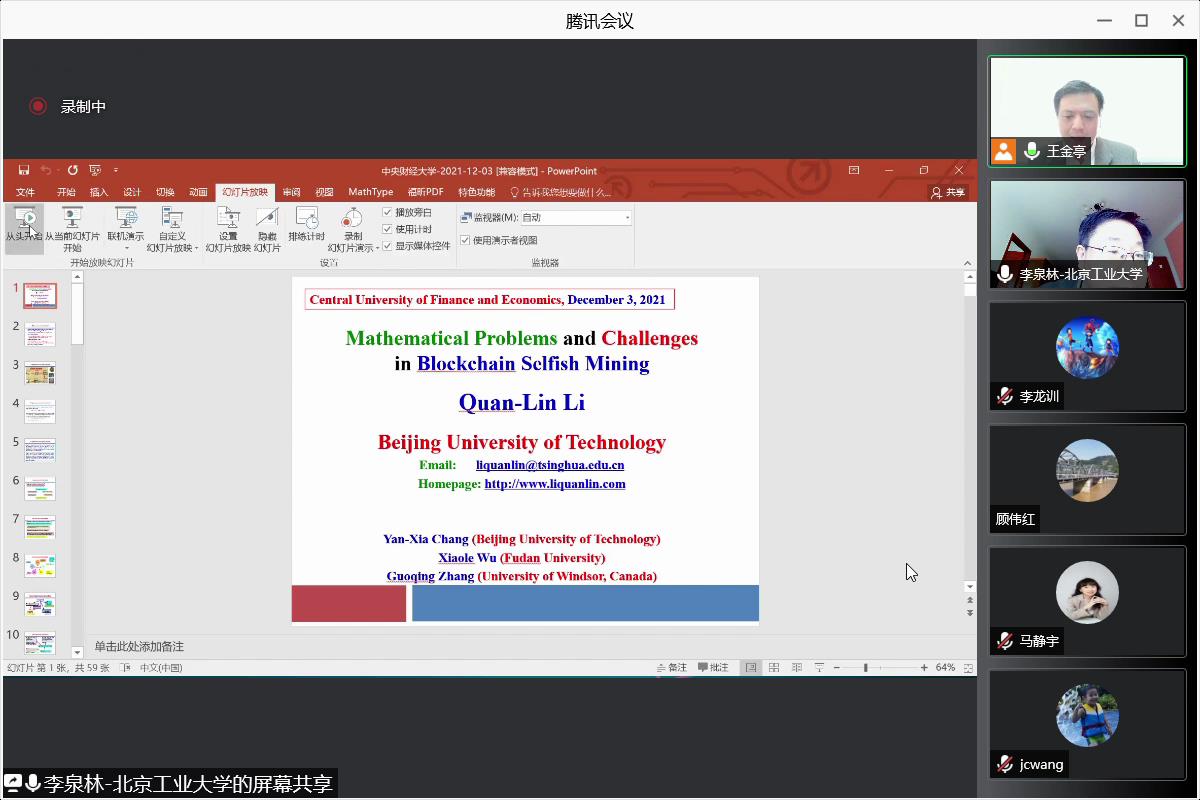Switch to the MathType ribbon tab

370,192
